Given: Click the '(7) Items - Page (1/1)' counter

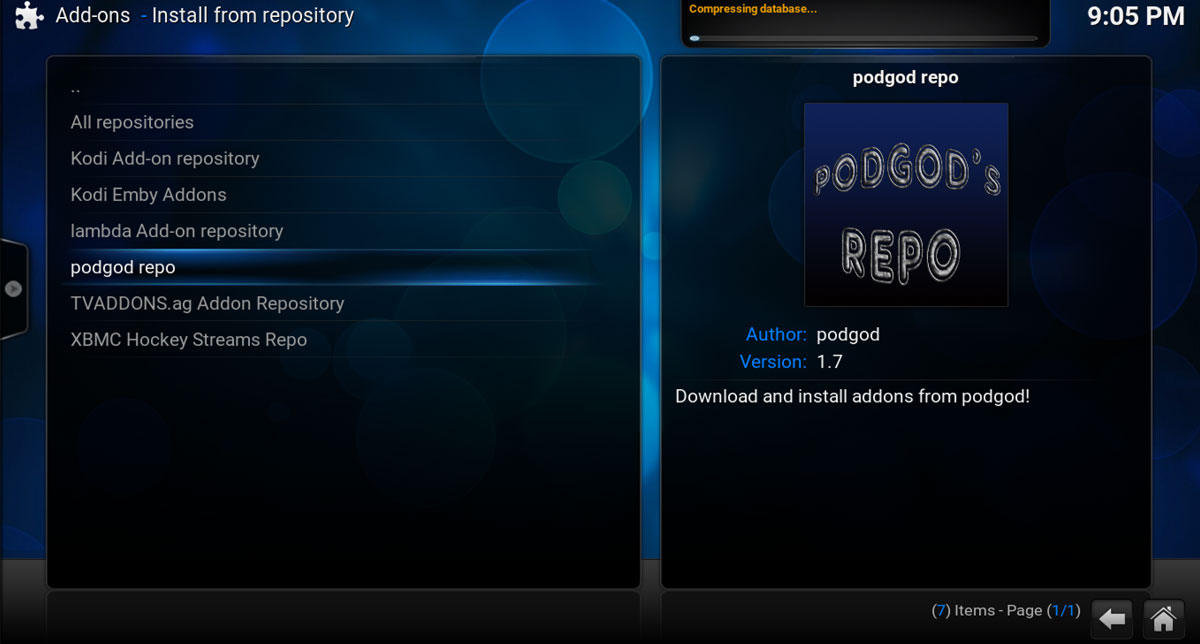Looking at the screenshot, I should pos(1005,610).
